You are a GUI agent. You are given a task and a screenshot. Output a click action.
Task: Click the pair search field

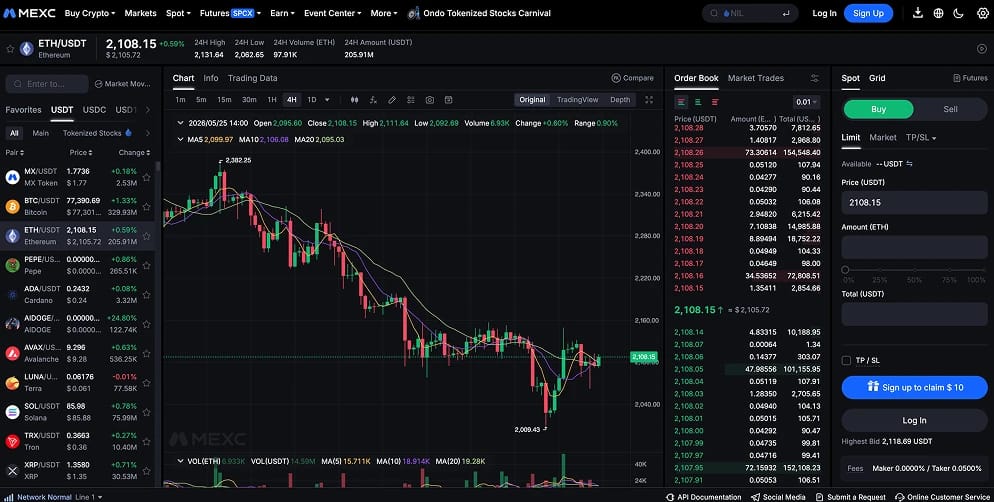(x=47, y=84)
